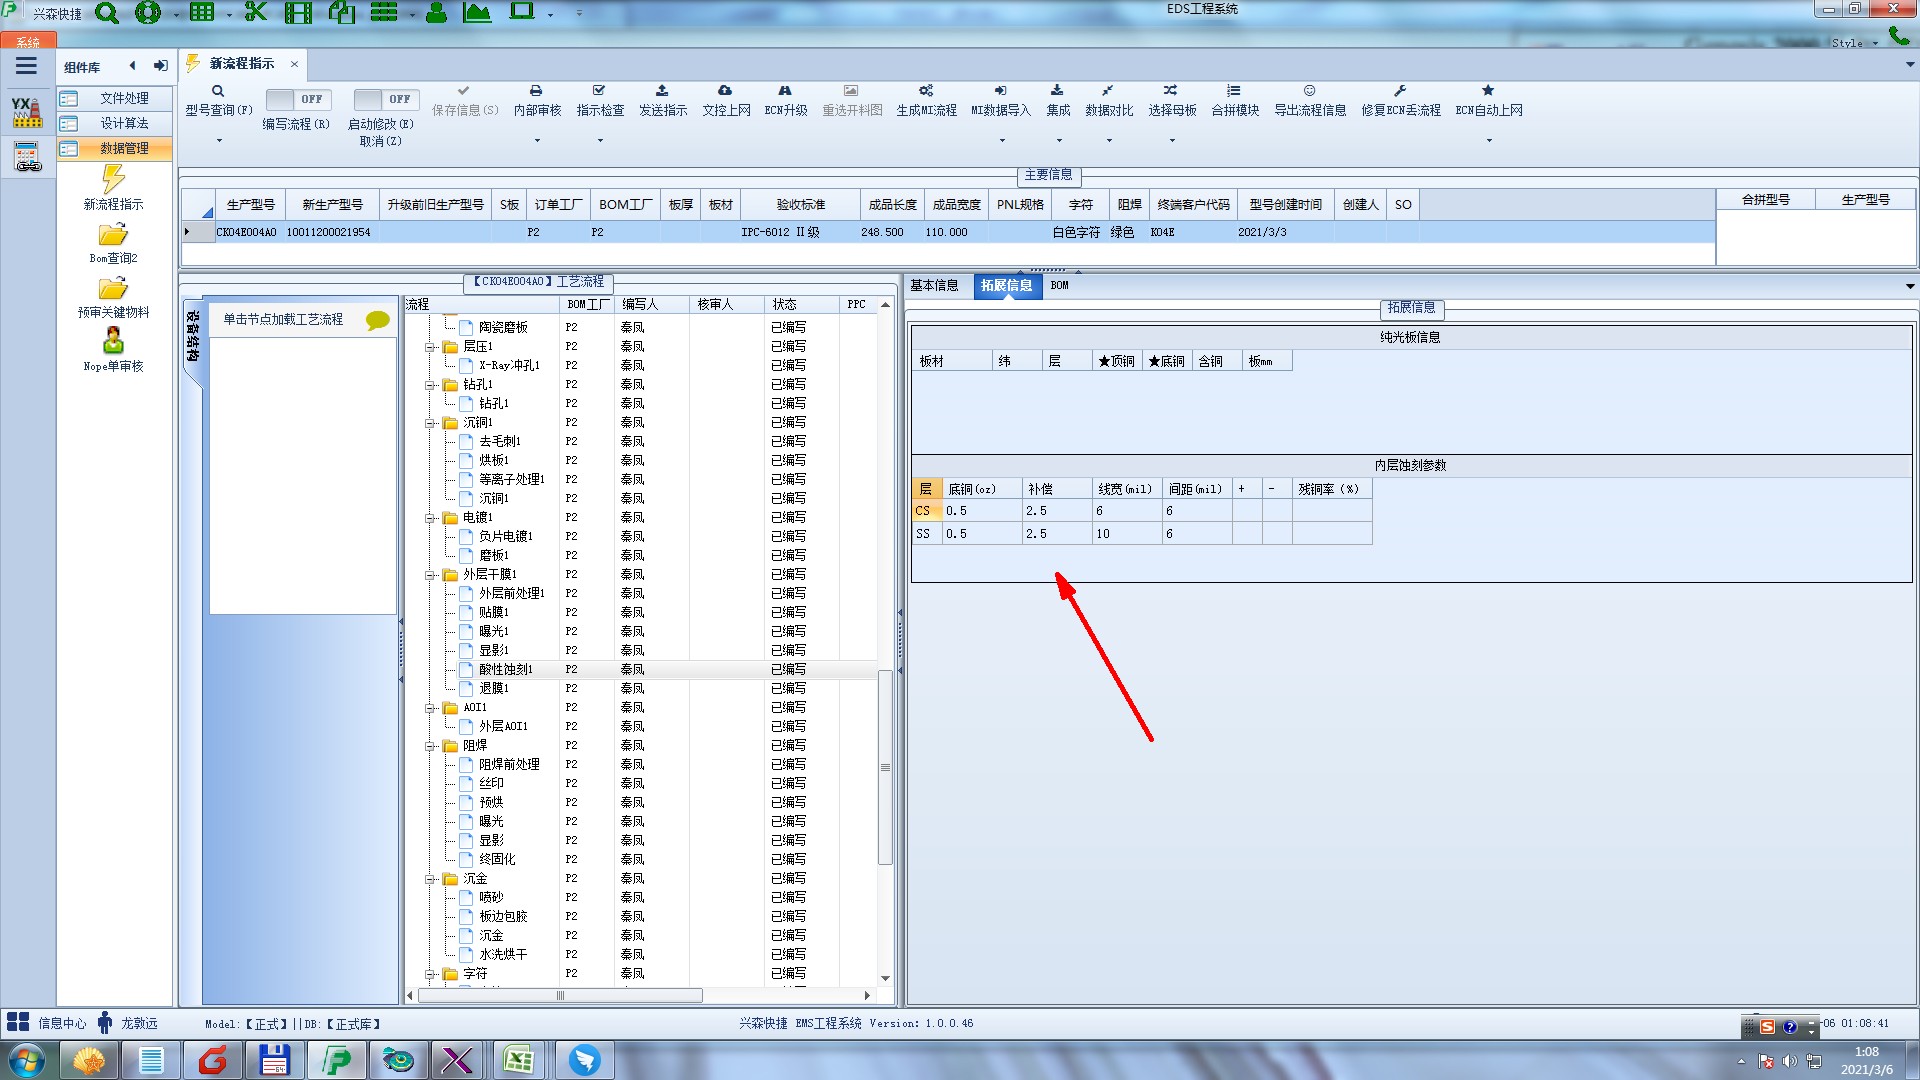Image resolution: width=1920 pixels, height=1080 pixels.
Task: Select 数据管理 in the component library
Action: pyautogui.click(x=124, y=148)
